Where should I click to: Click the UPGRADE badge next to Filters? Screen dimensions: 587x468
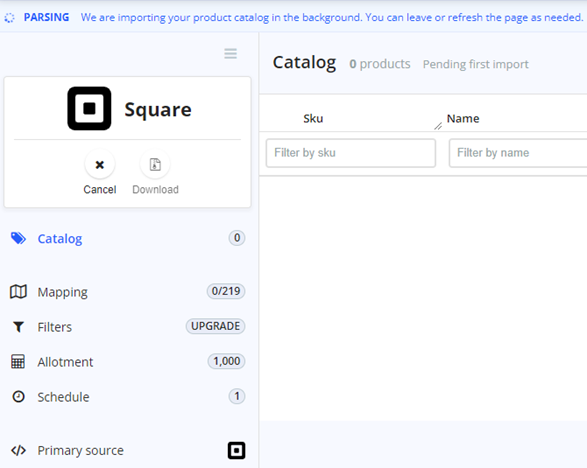pos(215,326)
